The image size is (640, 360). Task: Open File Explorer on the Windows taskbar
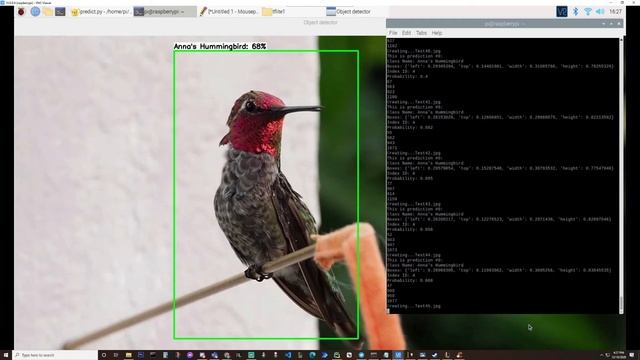tap(129, 355)
